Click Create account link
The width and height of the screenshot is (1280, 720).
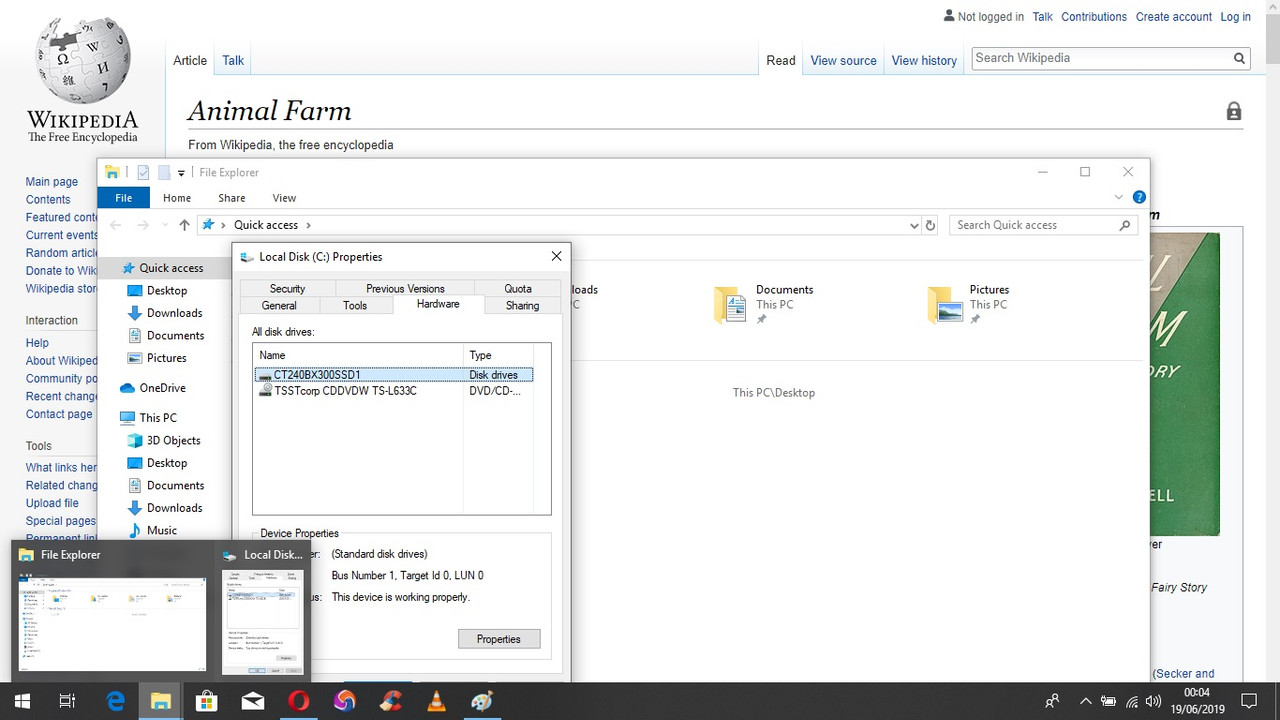(x=1173, y=17)
